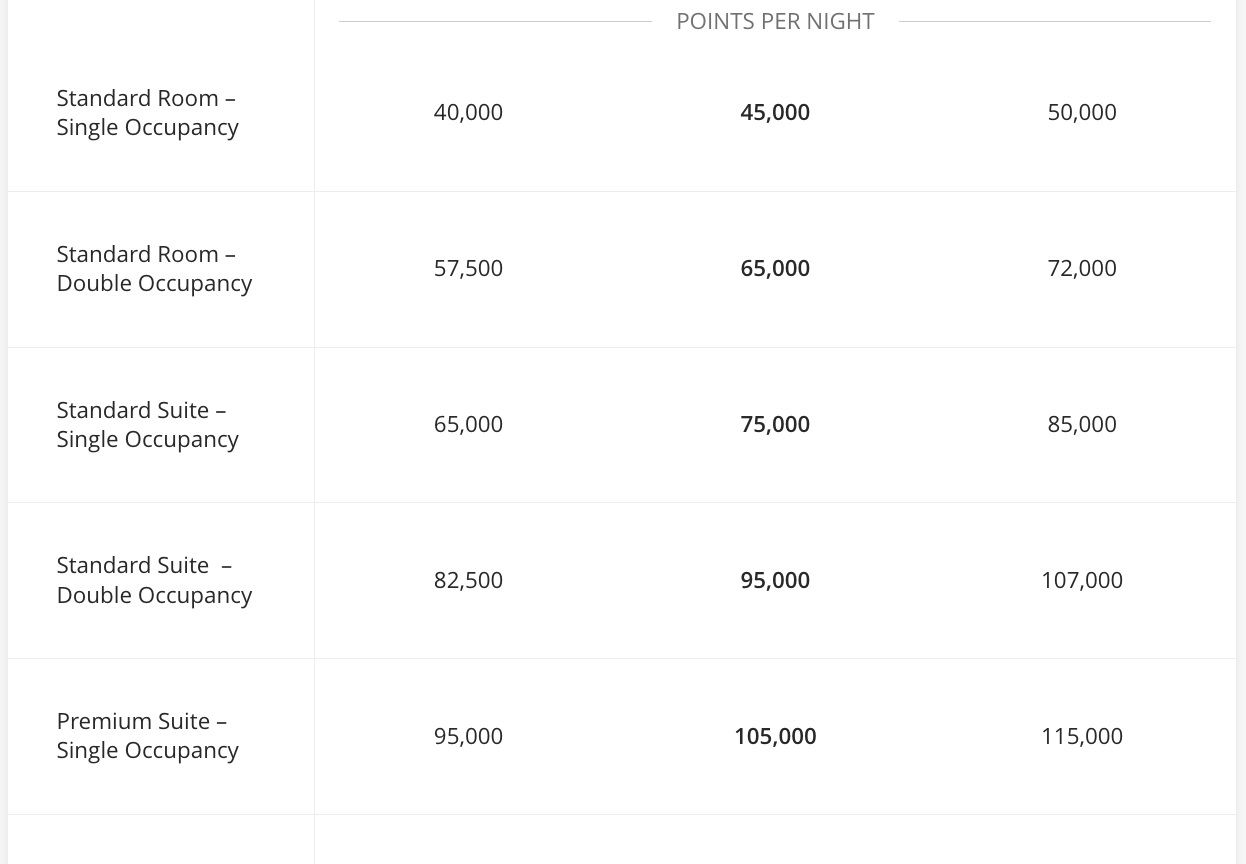Image resolution: width=1246 pixels, height=864 pixels.
Task: Select Standard Suite – Double Occupancy row label
Action: [x=154, y=580]
